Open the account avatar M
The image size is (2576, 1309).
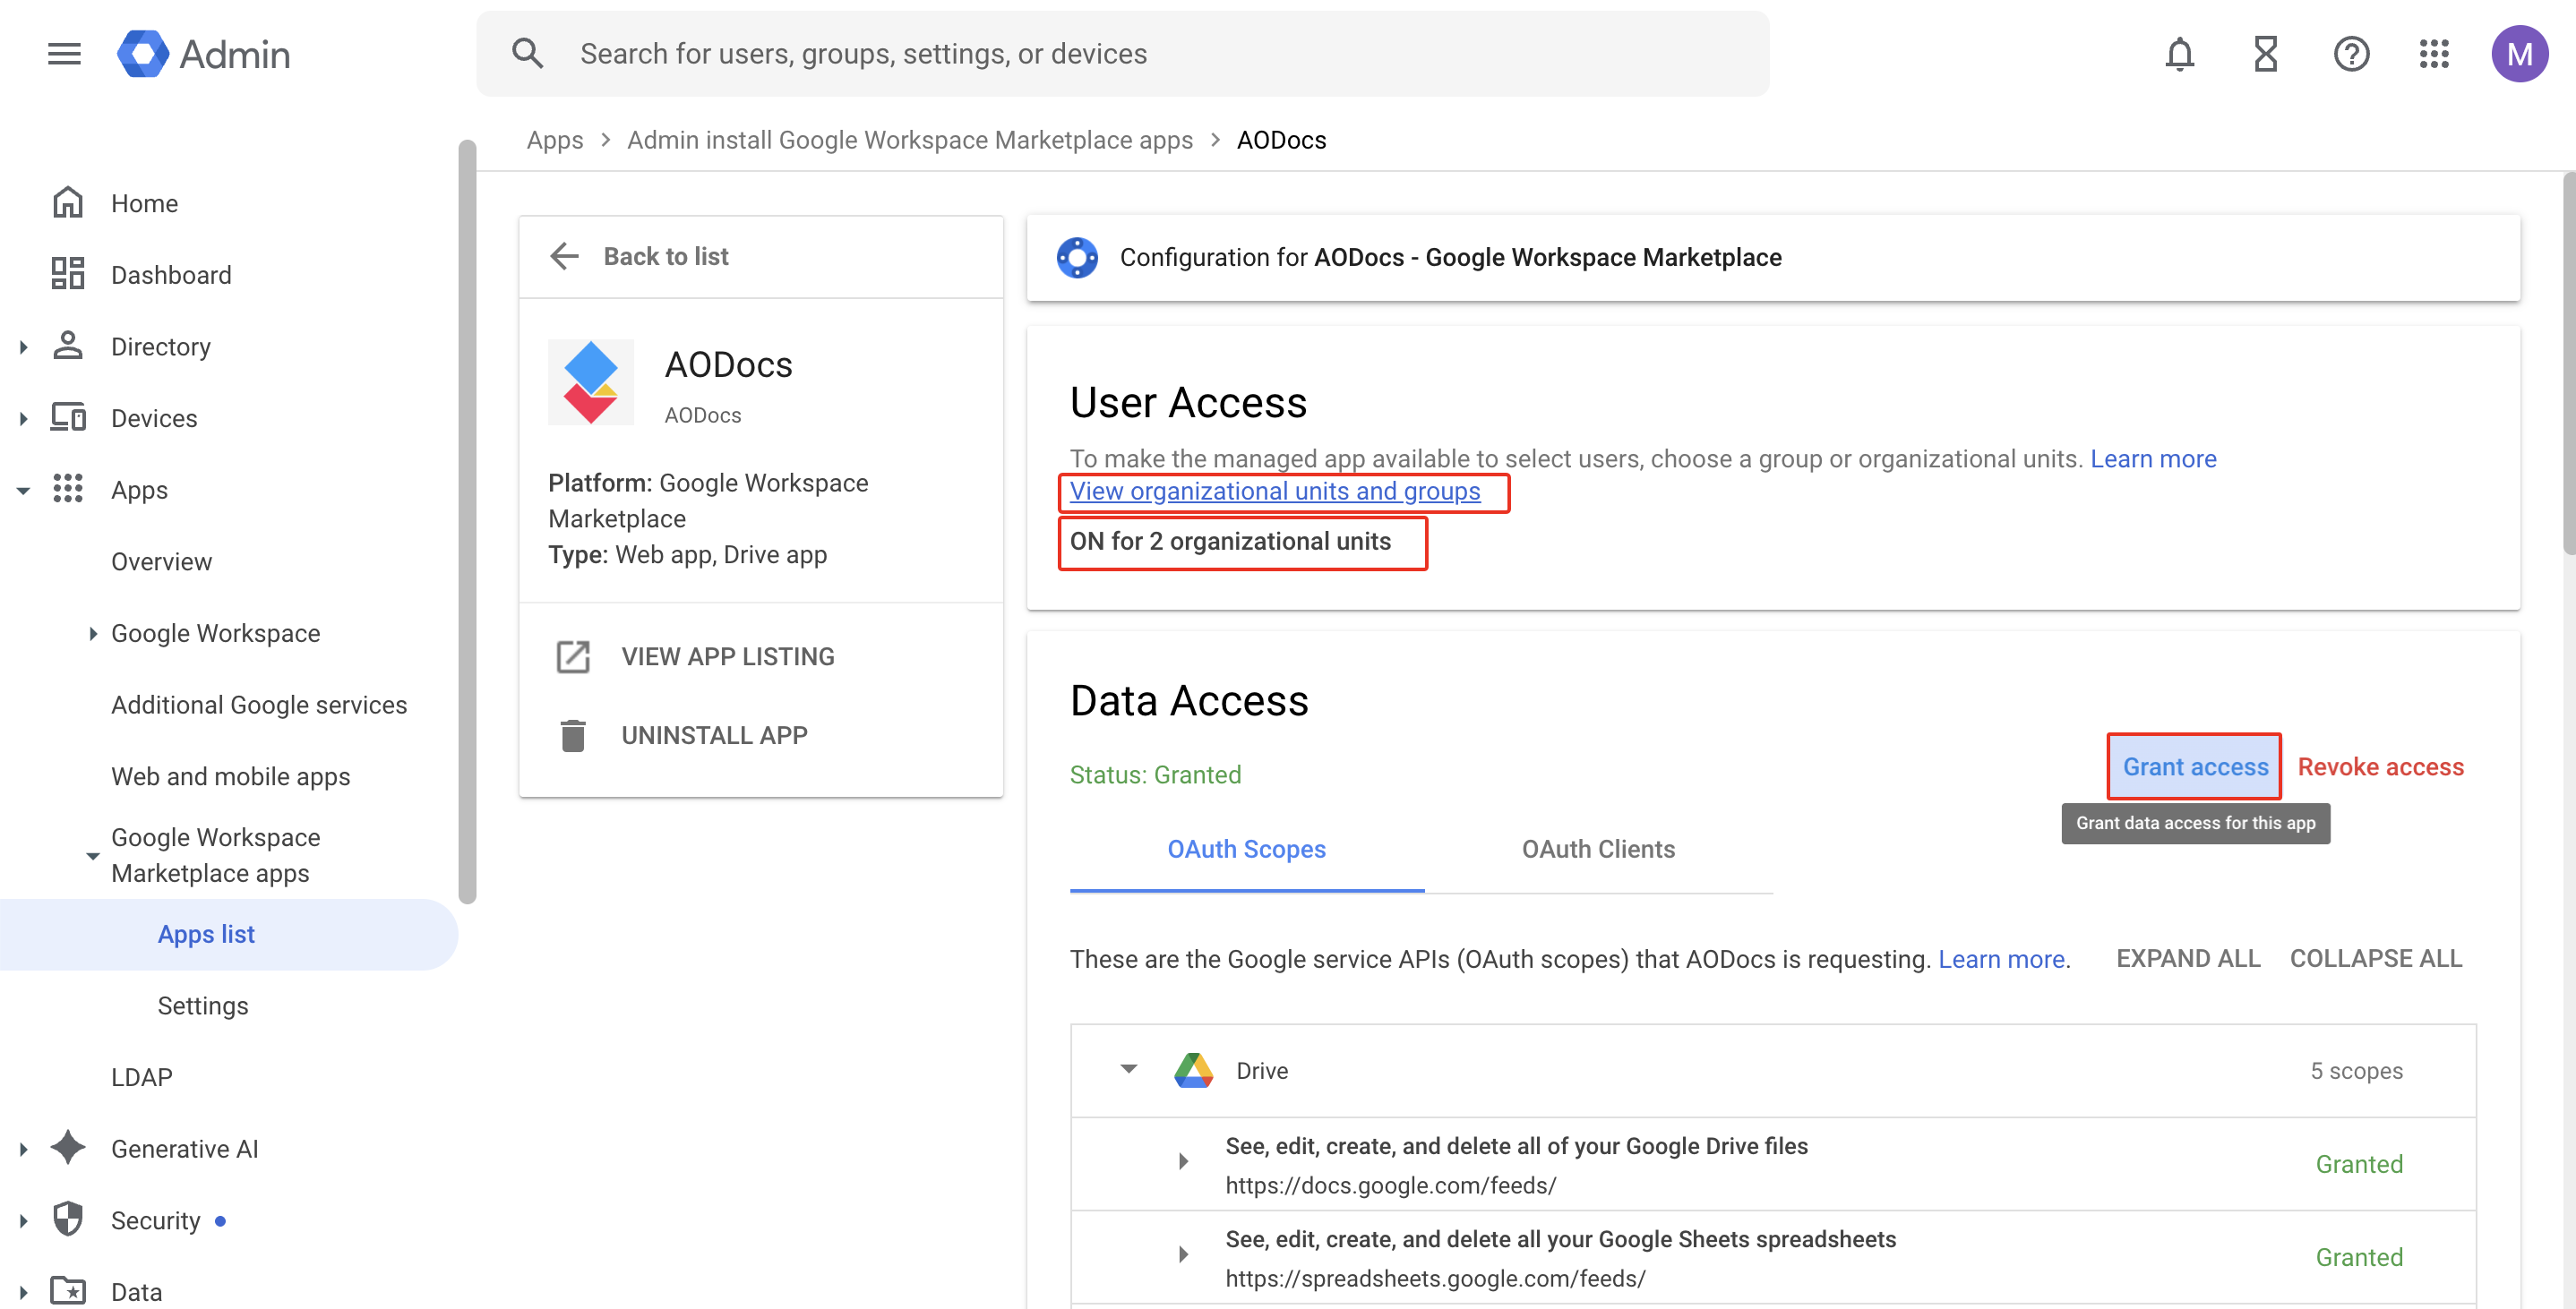tap(2519, 54)
